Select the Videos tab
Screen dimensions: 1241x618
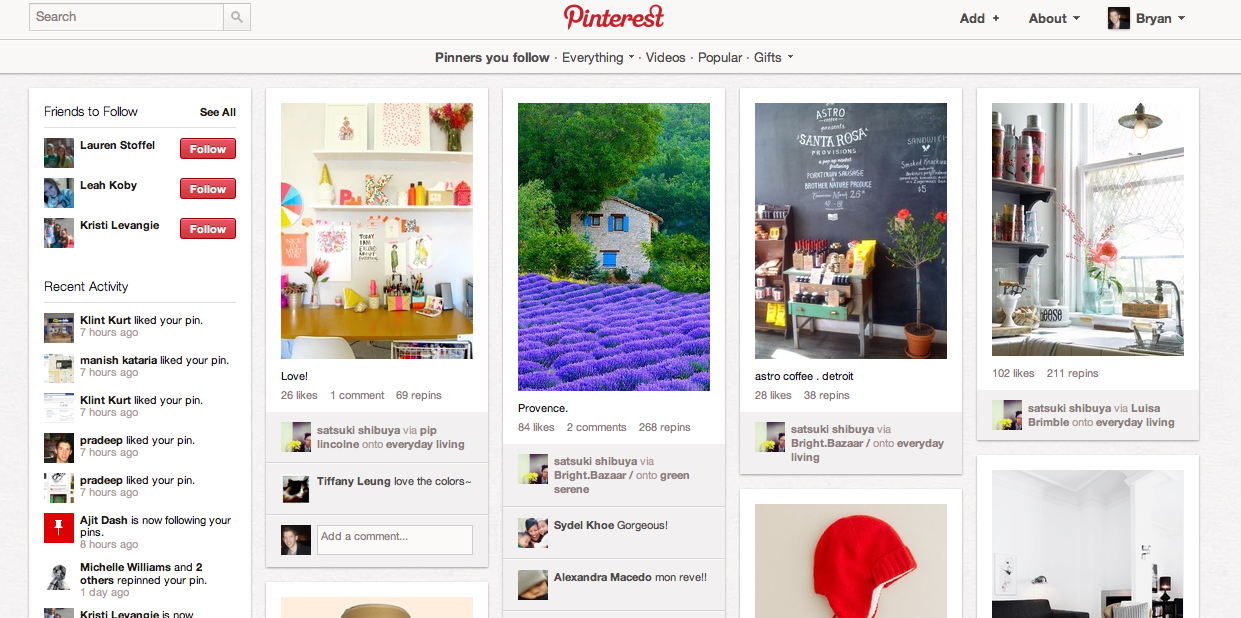[666, 57]
